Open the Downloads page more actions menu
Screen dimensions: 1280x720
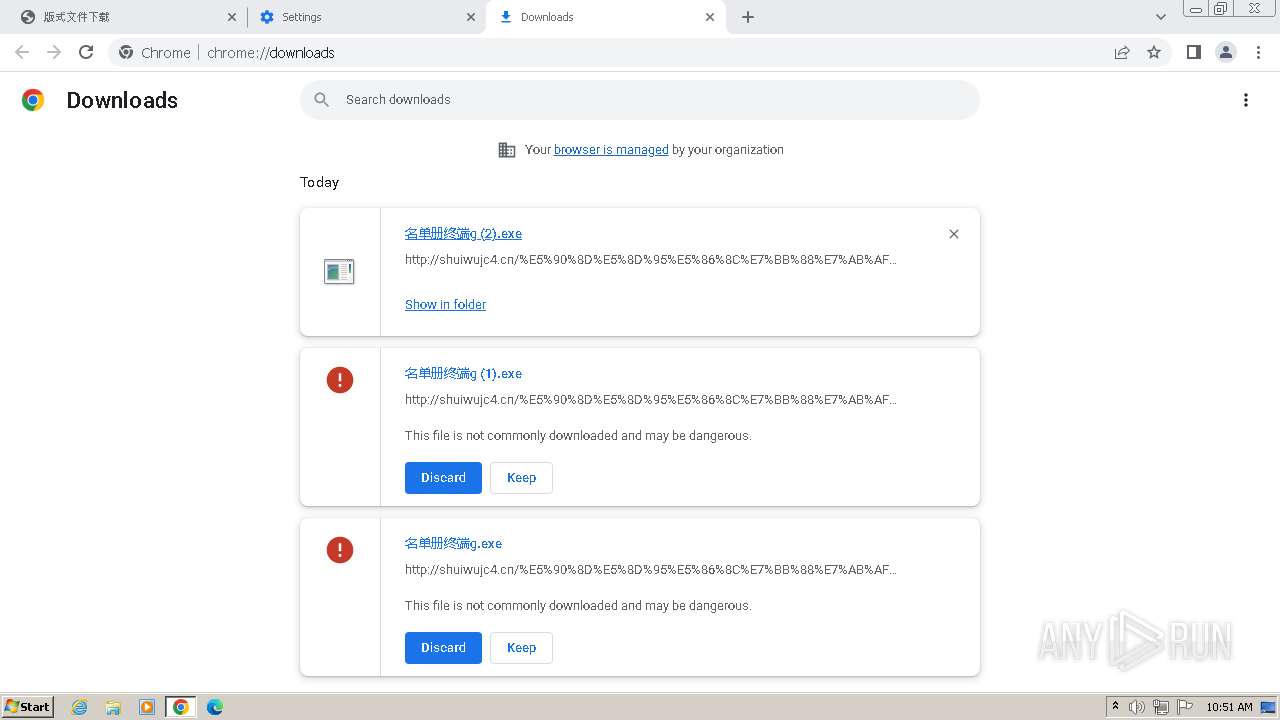1246,100
